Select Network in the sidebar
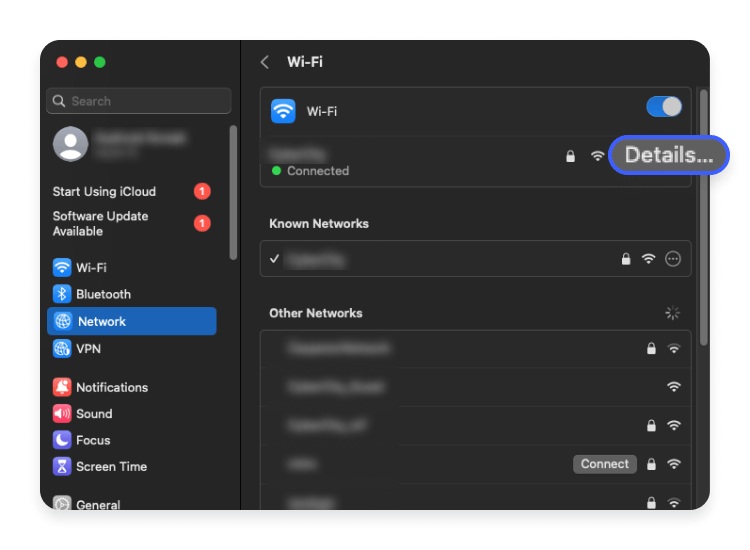 pyautogui.click(x=131, y=321)
